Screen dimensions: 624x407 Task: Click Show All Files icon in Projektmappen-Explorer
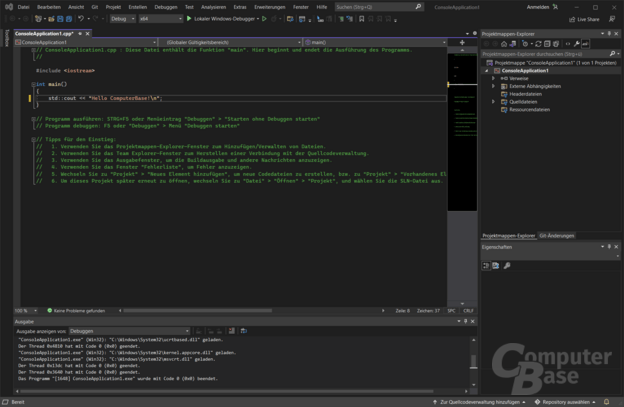556,44
